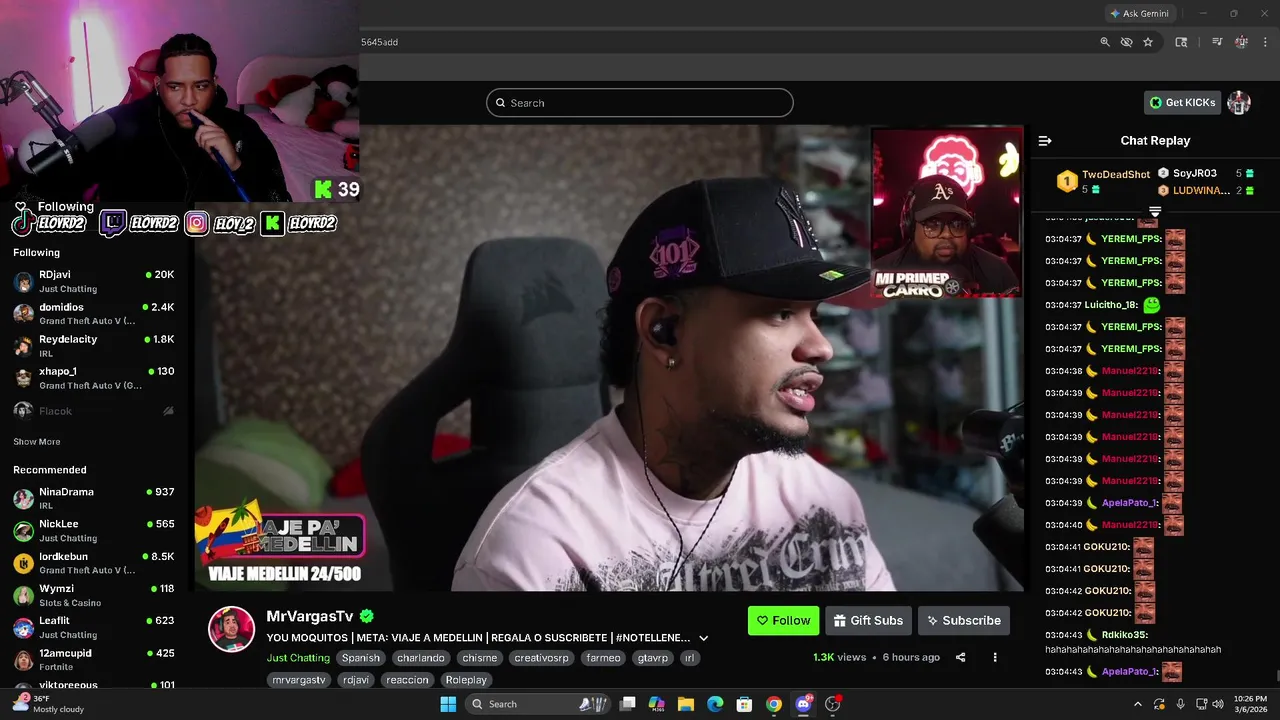
Task: Open Microsoft Edge from taskbar
Action: tap(715, 704)
